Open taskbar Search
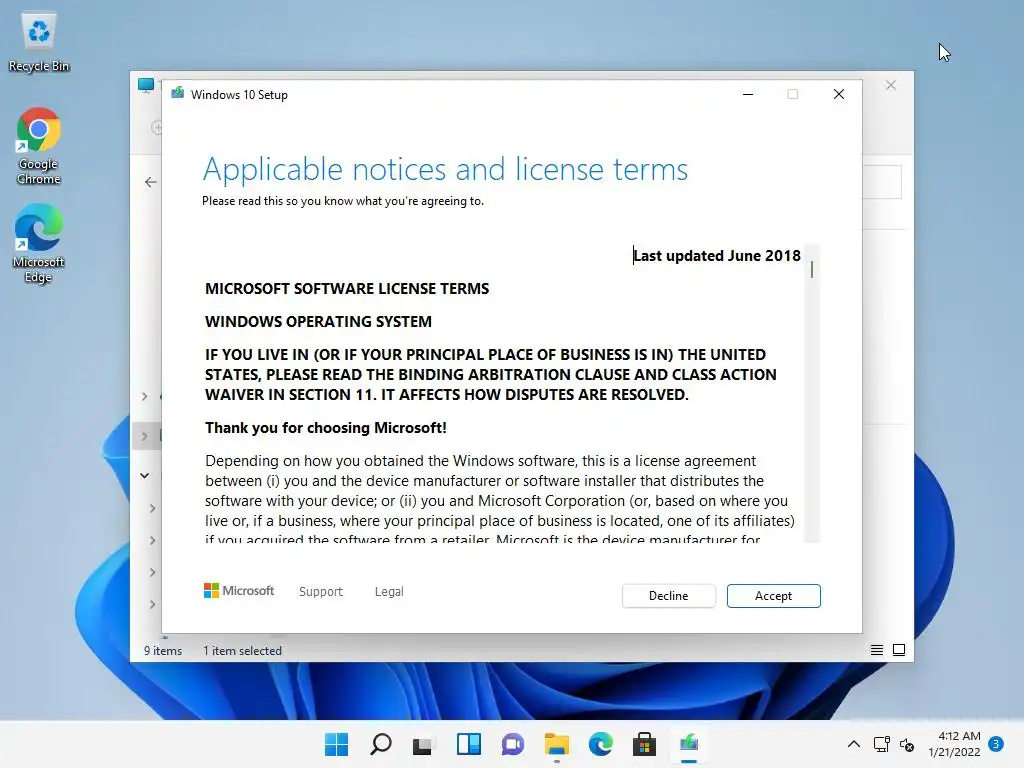 pyautogui.click(x=381, y=744)
